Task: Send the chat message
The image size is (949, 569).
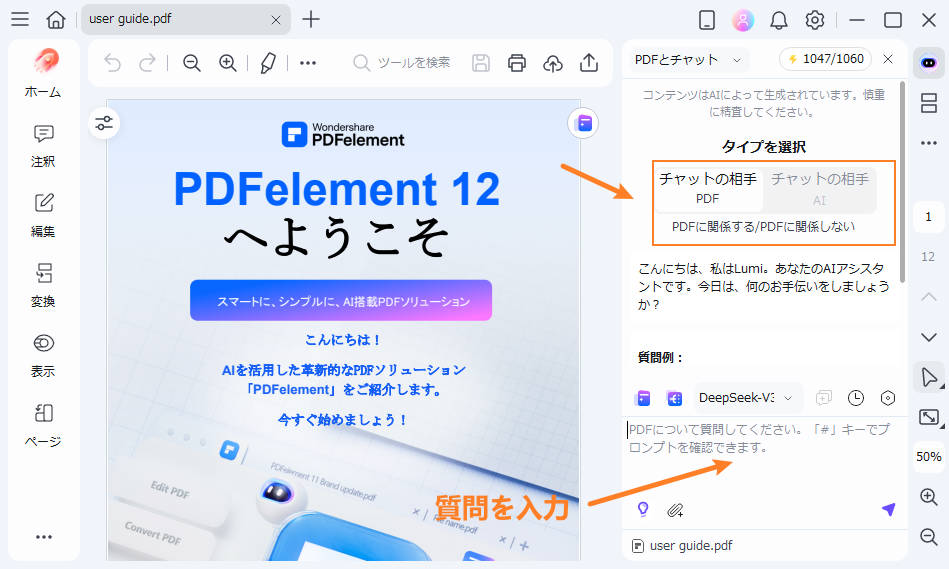Action: tap(888, 510)
